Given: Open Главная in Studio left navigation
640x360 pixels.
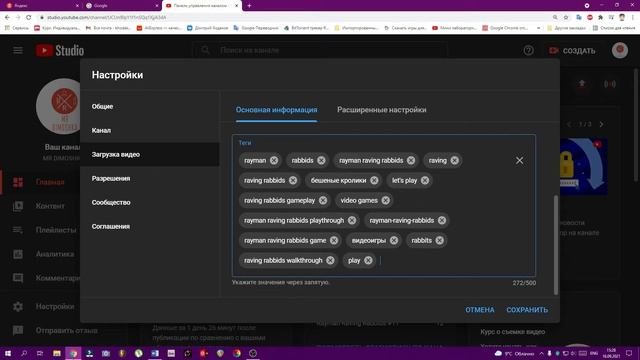Looking at the screenshot, I should click(41, 182).
